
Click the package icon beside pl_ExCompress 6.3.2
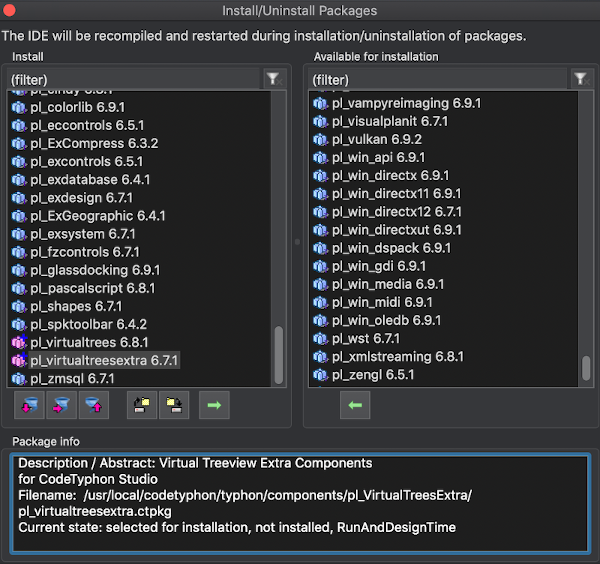(x=19, y=143)
